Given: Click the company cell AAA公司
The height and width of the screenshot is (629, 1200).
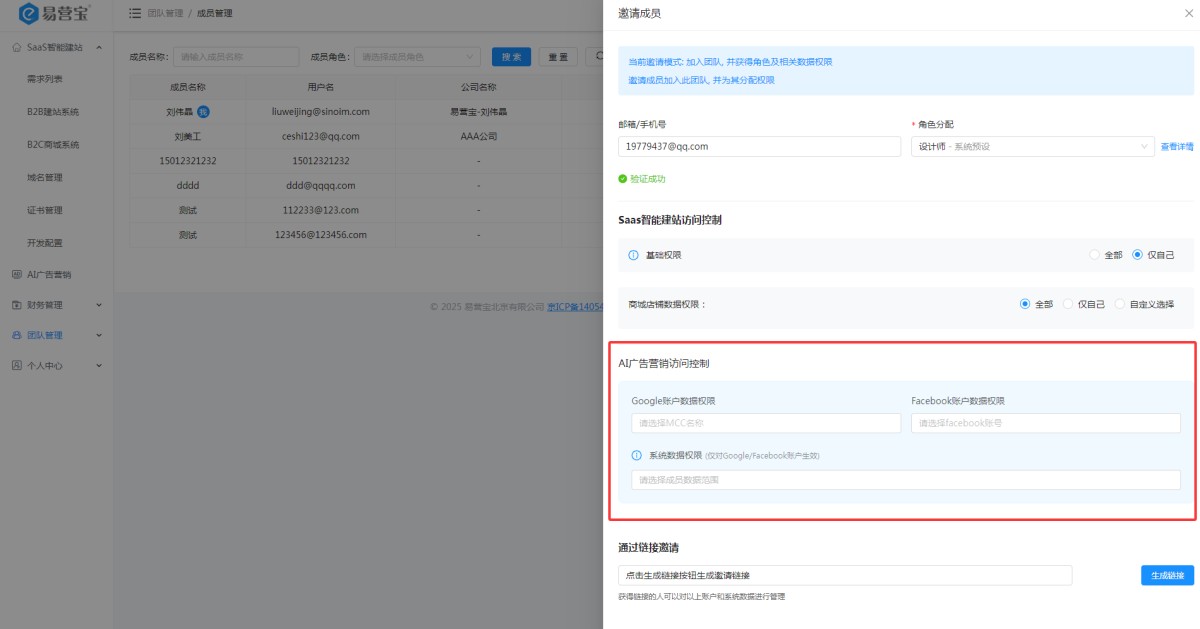Looking at the screenshot, I should coord(479,136).
